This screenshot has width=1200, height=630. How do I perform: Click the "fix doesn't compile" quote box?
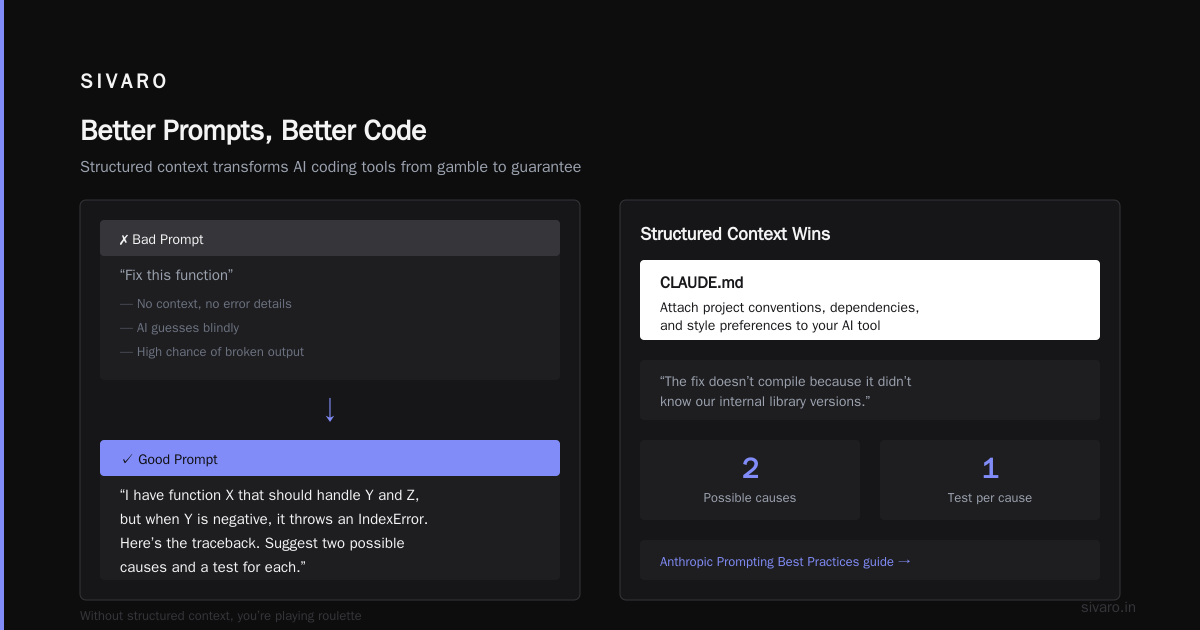pyautogui.click(x=870, y=390)
